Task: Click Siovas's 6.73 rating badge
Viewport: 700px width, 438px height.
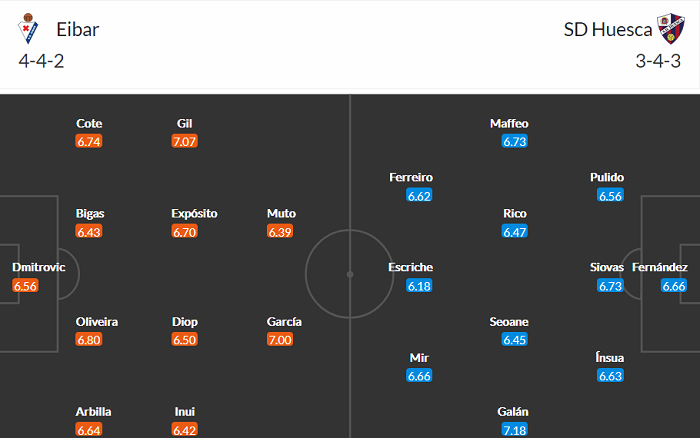Action: coord(610,285)
